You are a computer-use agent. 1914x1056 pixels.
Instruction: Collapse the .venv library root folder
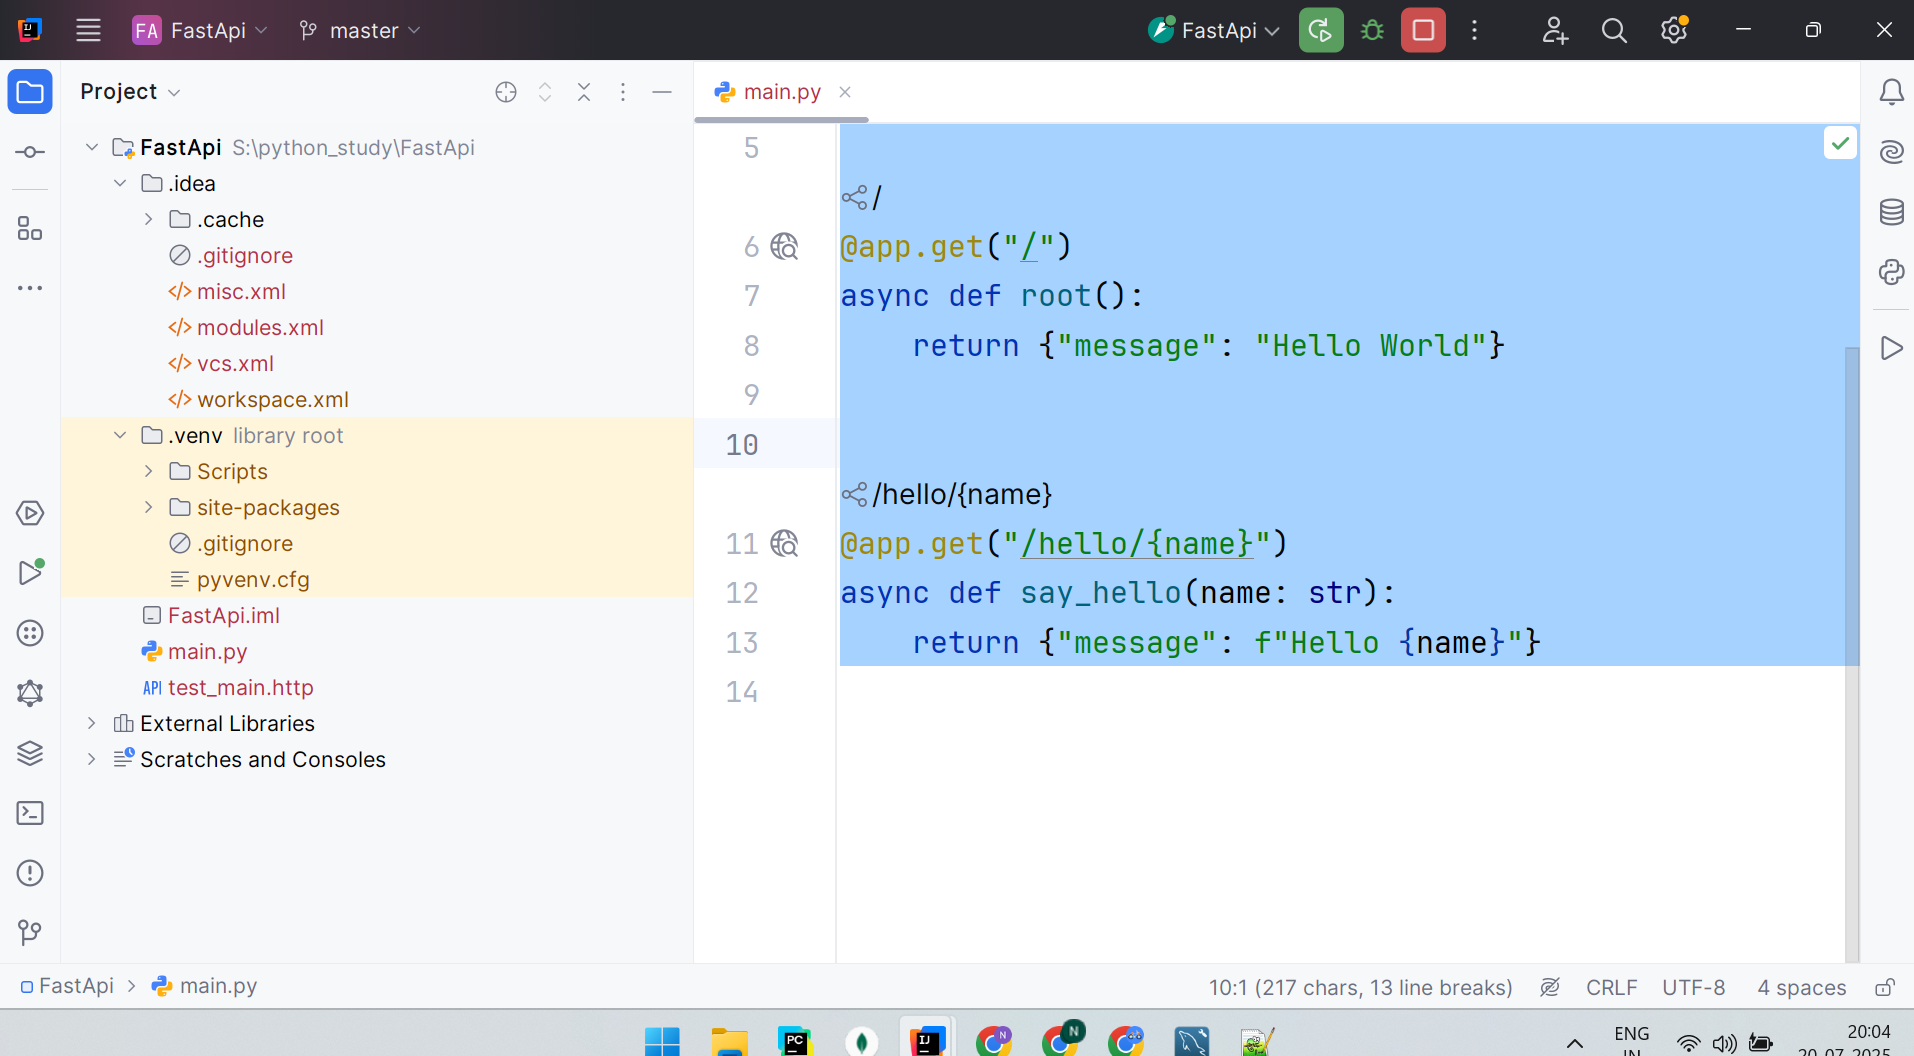tap(120, 435)
